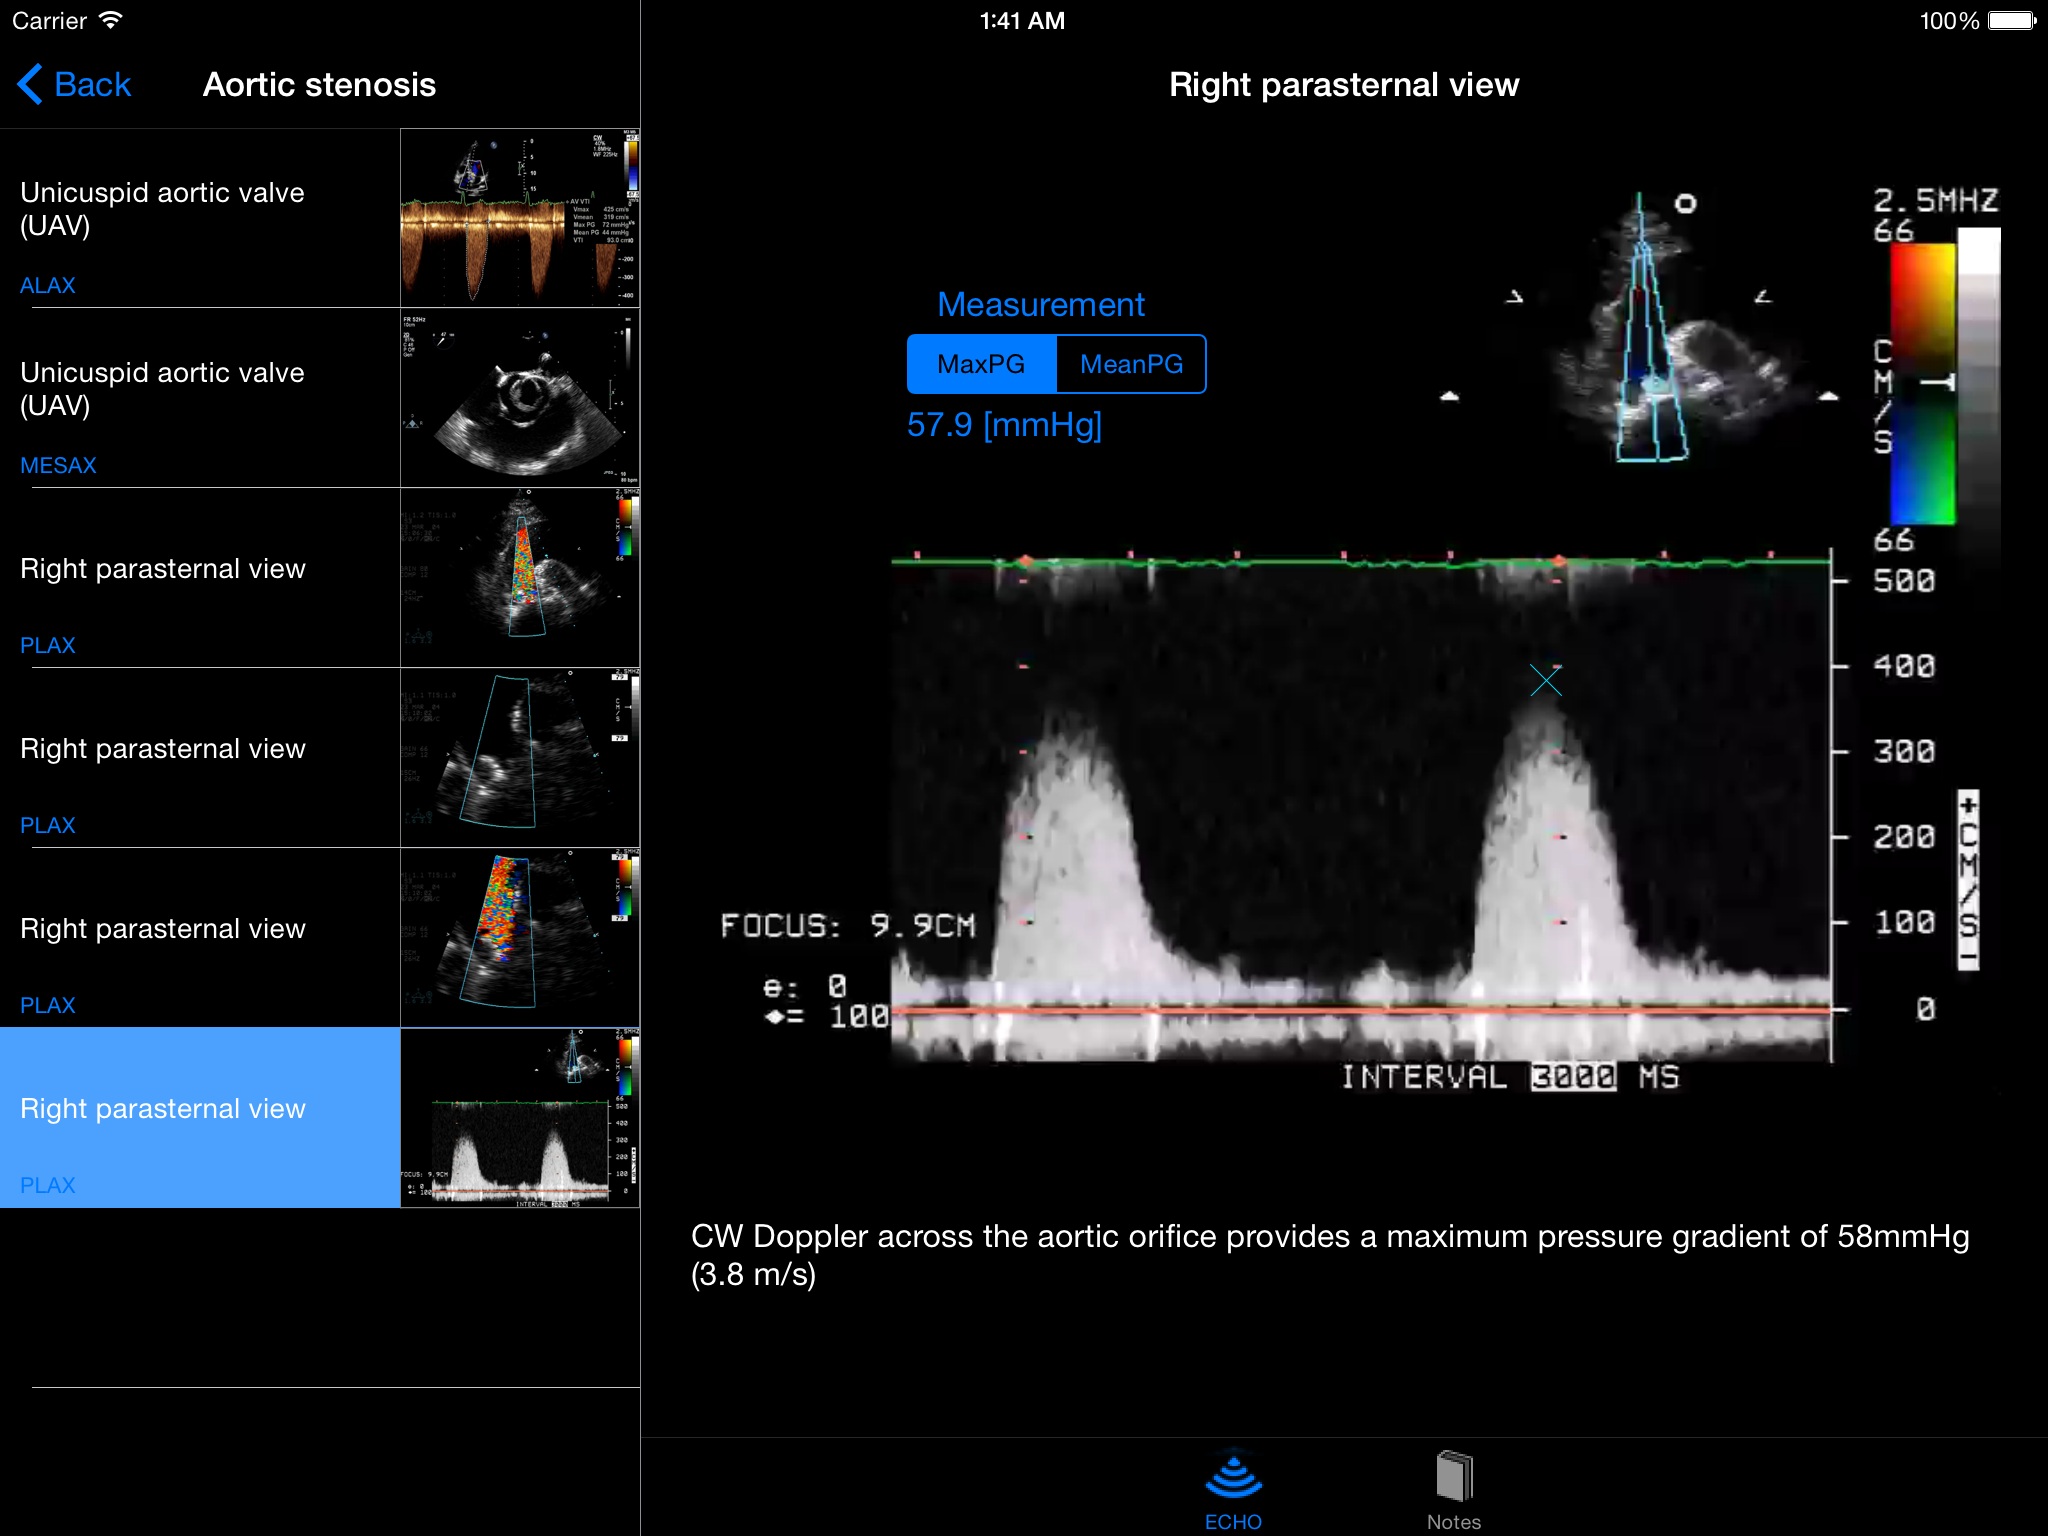Tap the Wi-Fi icon in status bar
2048x1536 pixels.
point(111,20)
